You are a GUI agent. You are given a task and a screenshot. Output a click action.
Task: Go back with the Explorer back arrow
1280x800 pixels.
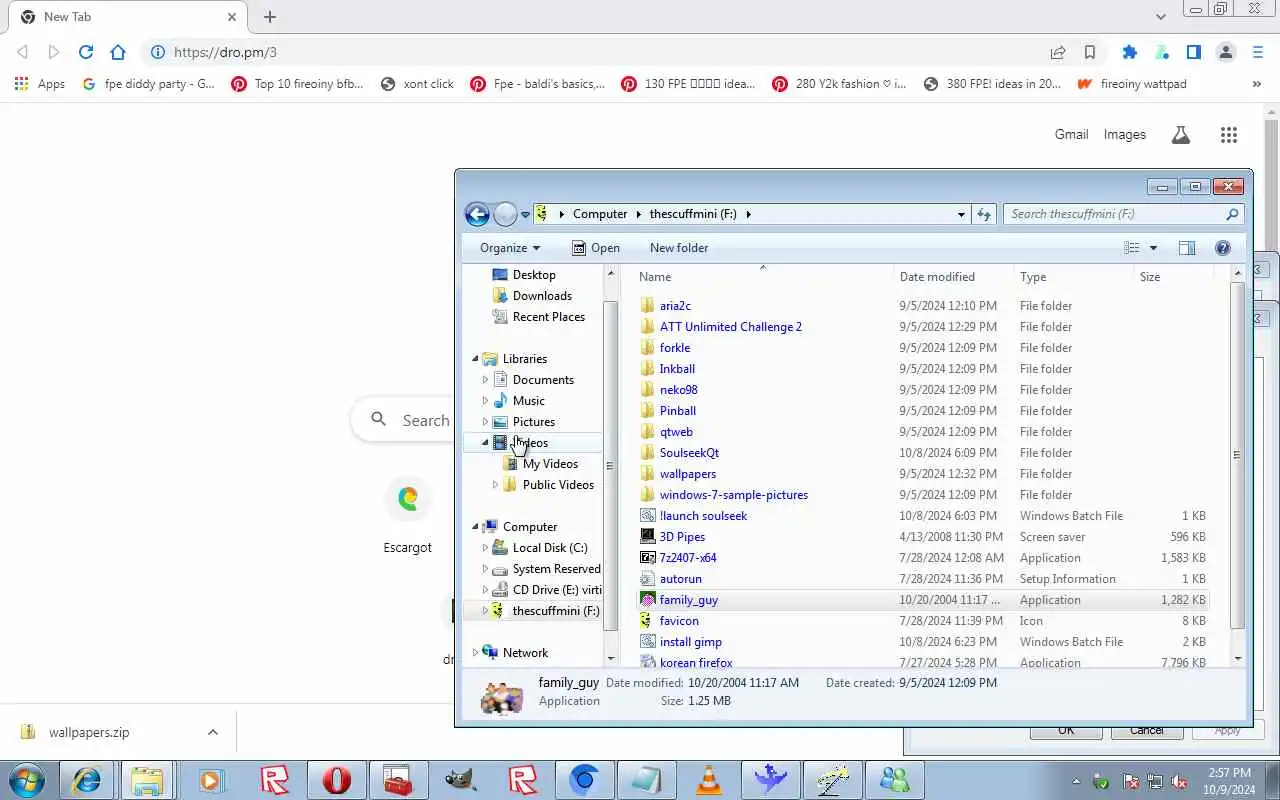pyautogui.click(x=477, y=214)
